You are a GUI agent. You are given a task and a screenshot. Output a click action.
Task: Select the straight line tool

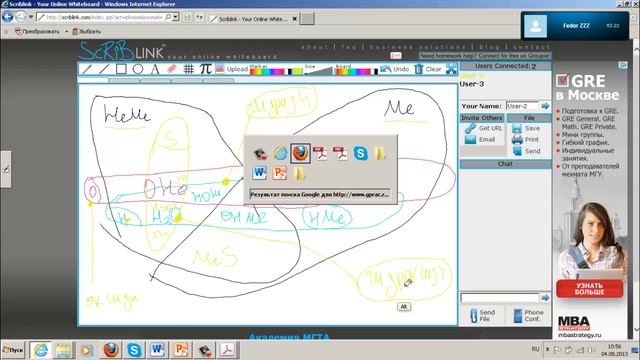[104, 69]
